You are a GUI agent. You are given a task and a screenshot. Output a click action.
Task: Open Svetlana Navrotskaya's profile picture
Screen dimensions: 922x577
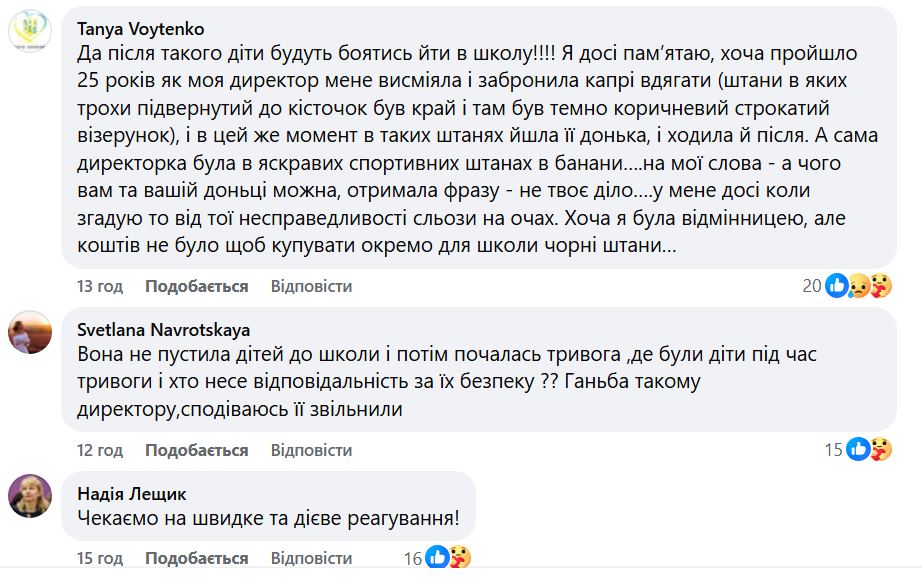(x=30, y=332)
